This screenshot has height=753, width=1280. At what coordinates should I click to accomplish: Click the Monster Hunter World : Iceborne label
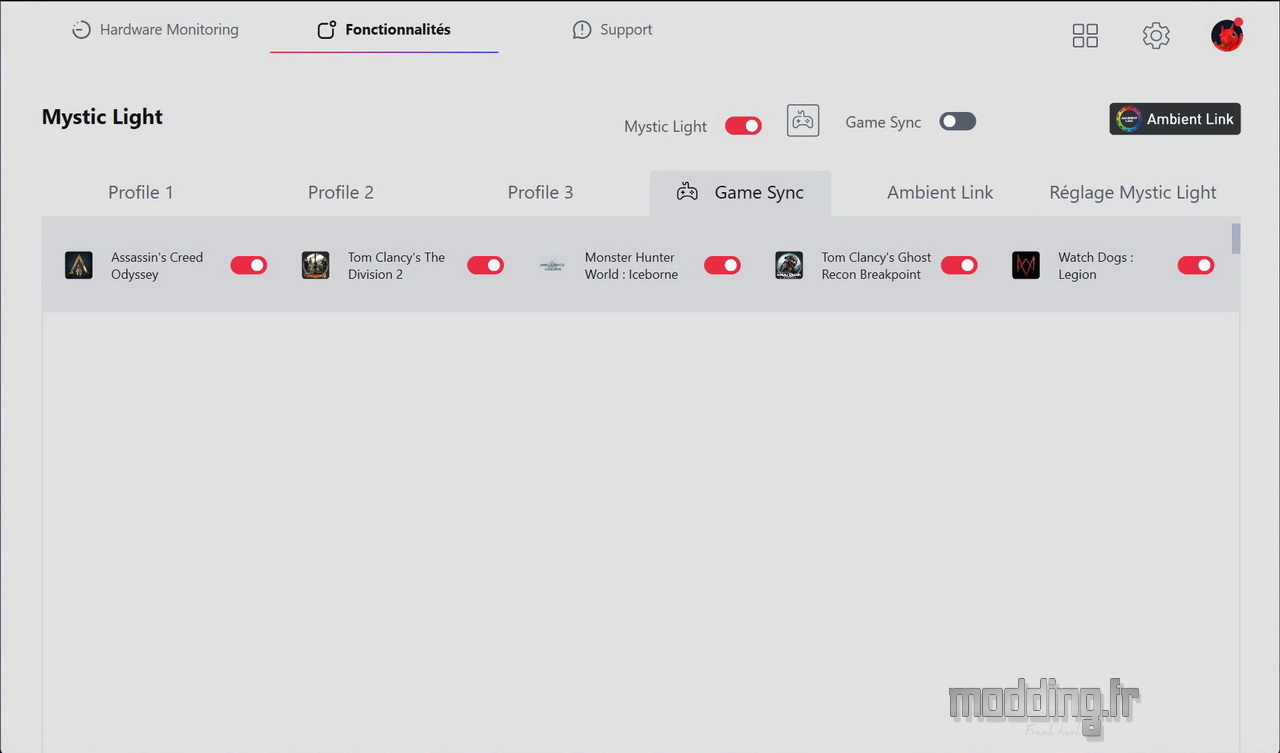631,266
